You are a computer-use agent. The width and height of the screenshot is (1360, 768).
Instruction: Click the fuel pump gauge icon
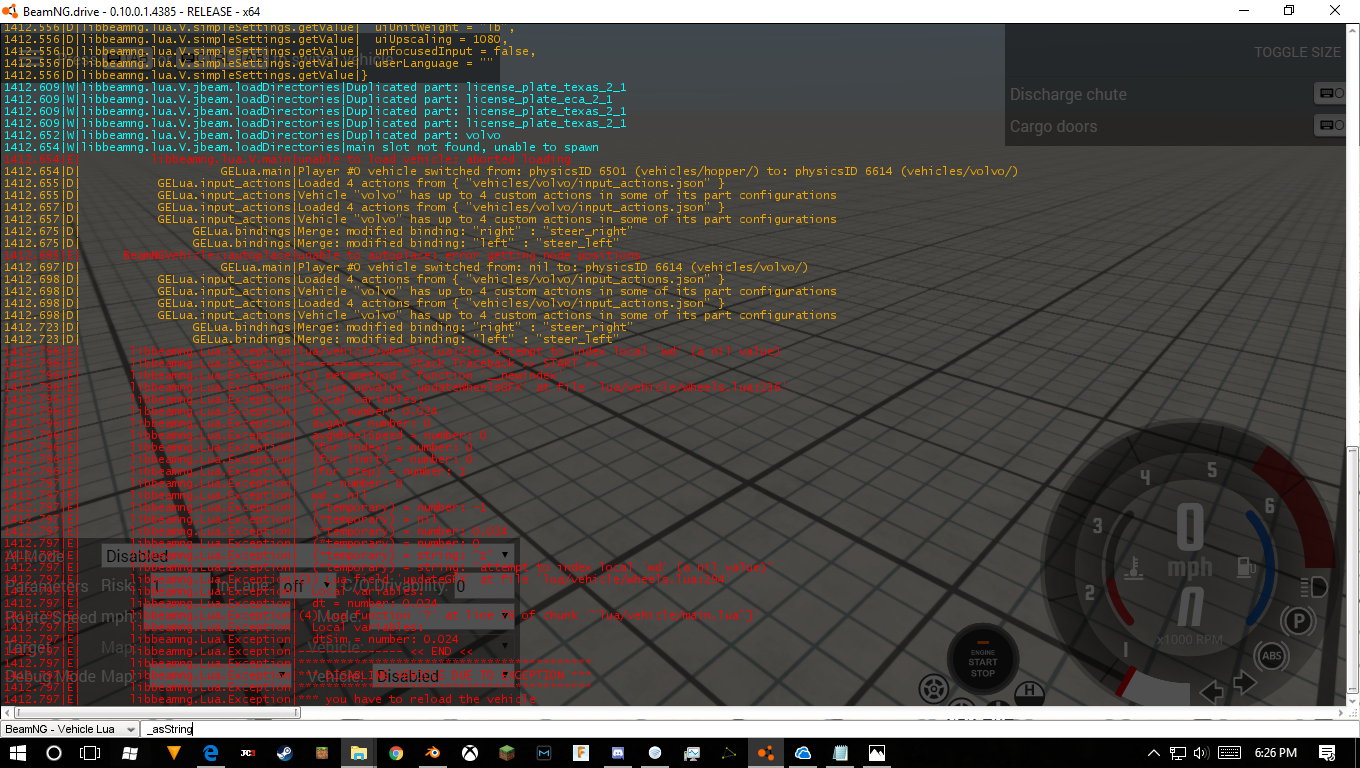tap(1244, 567)
